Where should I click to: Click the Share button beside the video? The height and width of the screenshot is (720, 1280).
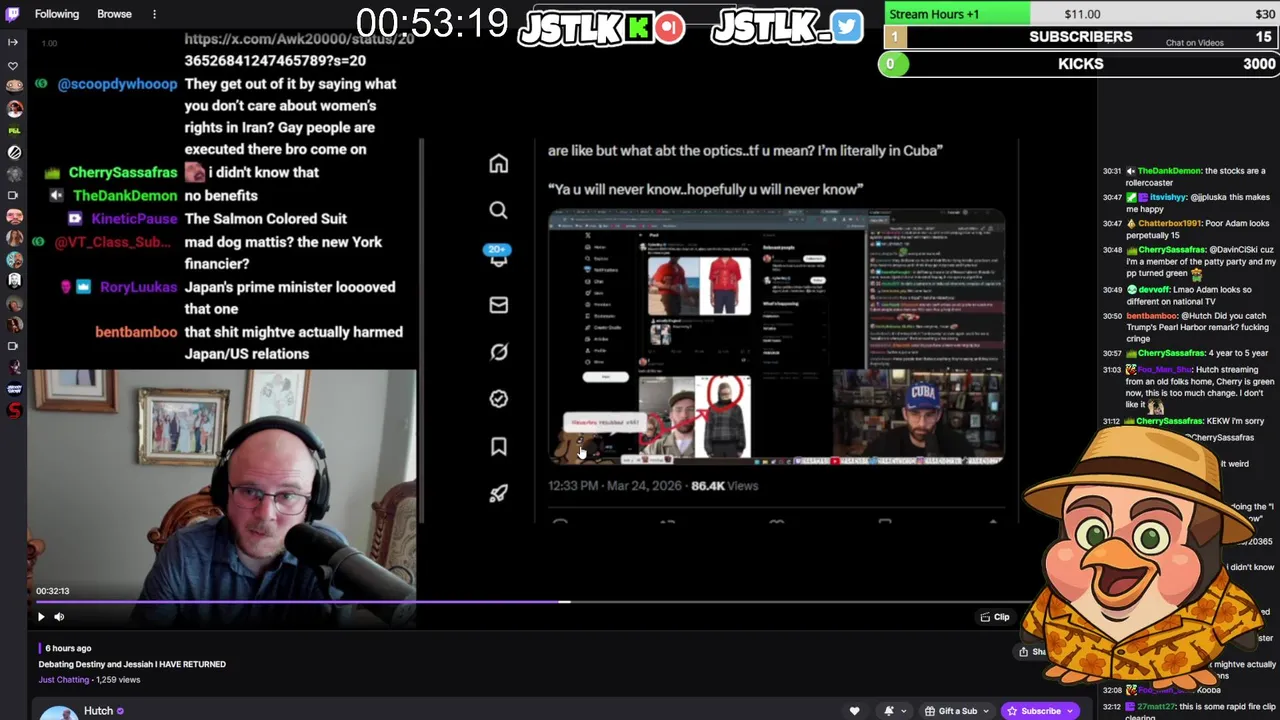tap(1032, 652)
